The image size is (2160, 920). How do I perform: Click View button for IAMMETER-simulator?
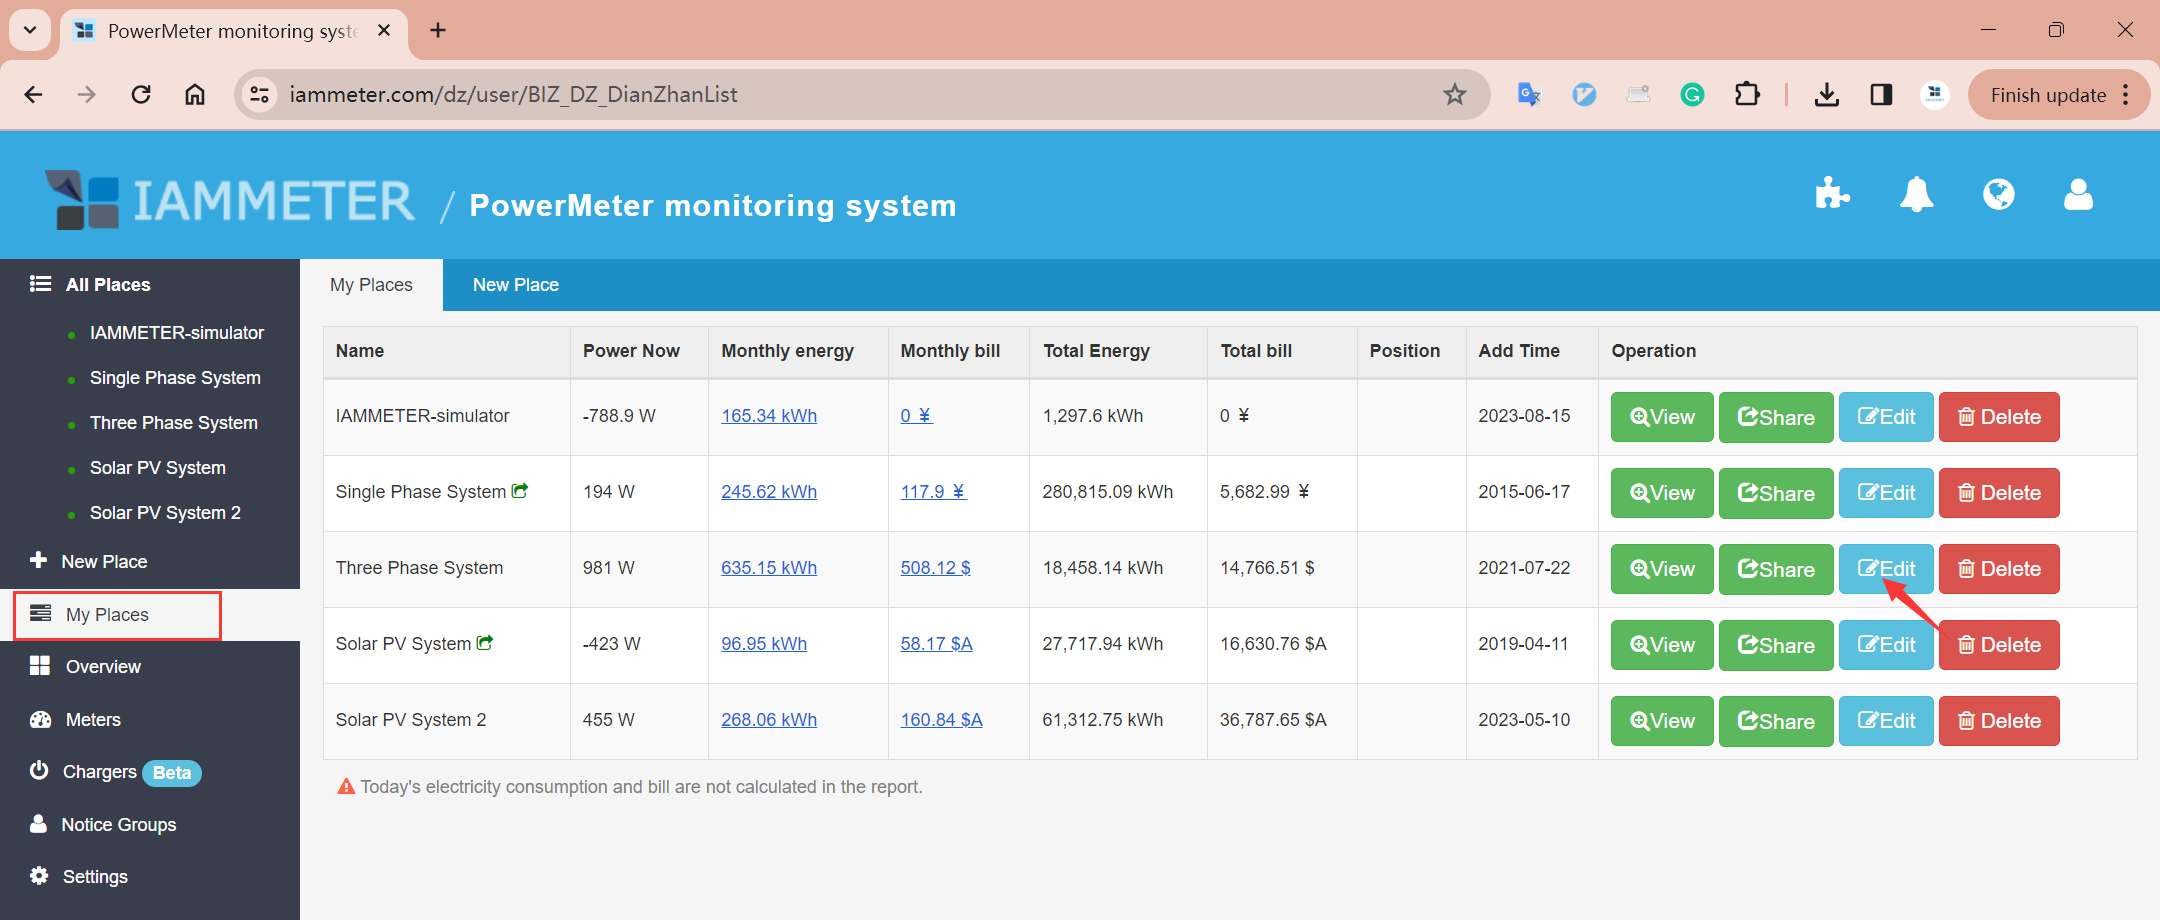click(x=1662, y=417)
